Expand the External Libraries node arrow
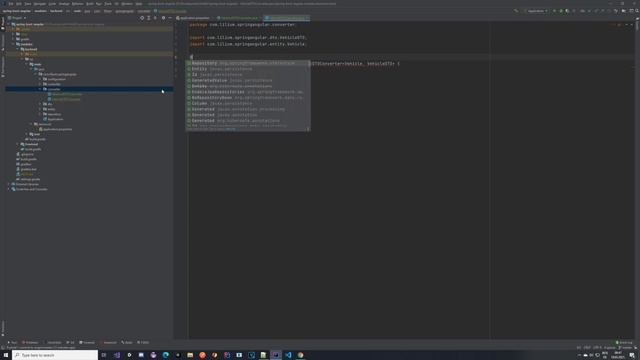 point(9,184)
